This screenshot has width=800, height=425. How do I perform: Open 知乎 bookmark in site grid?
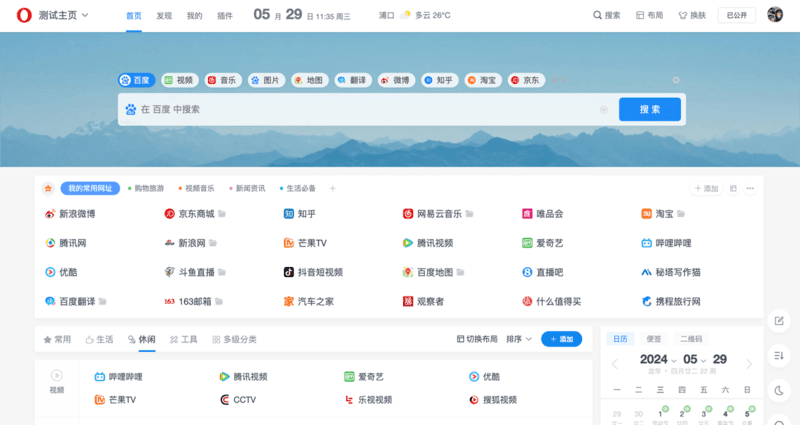[x=300, y=214]
